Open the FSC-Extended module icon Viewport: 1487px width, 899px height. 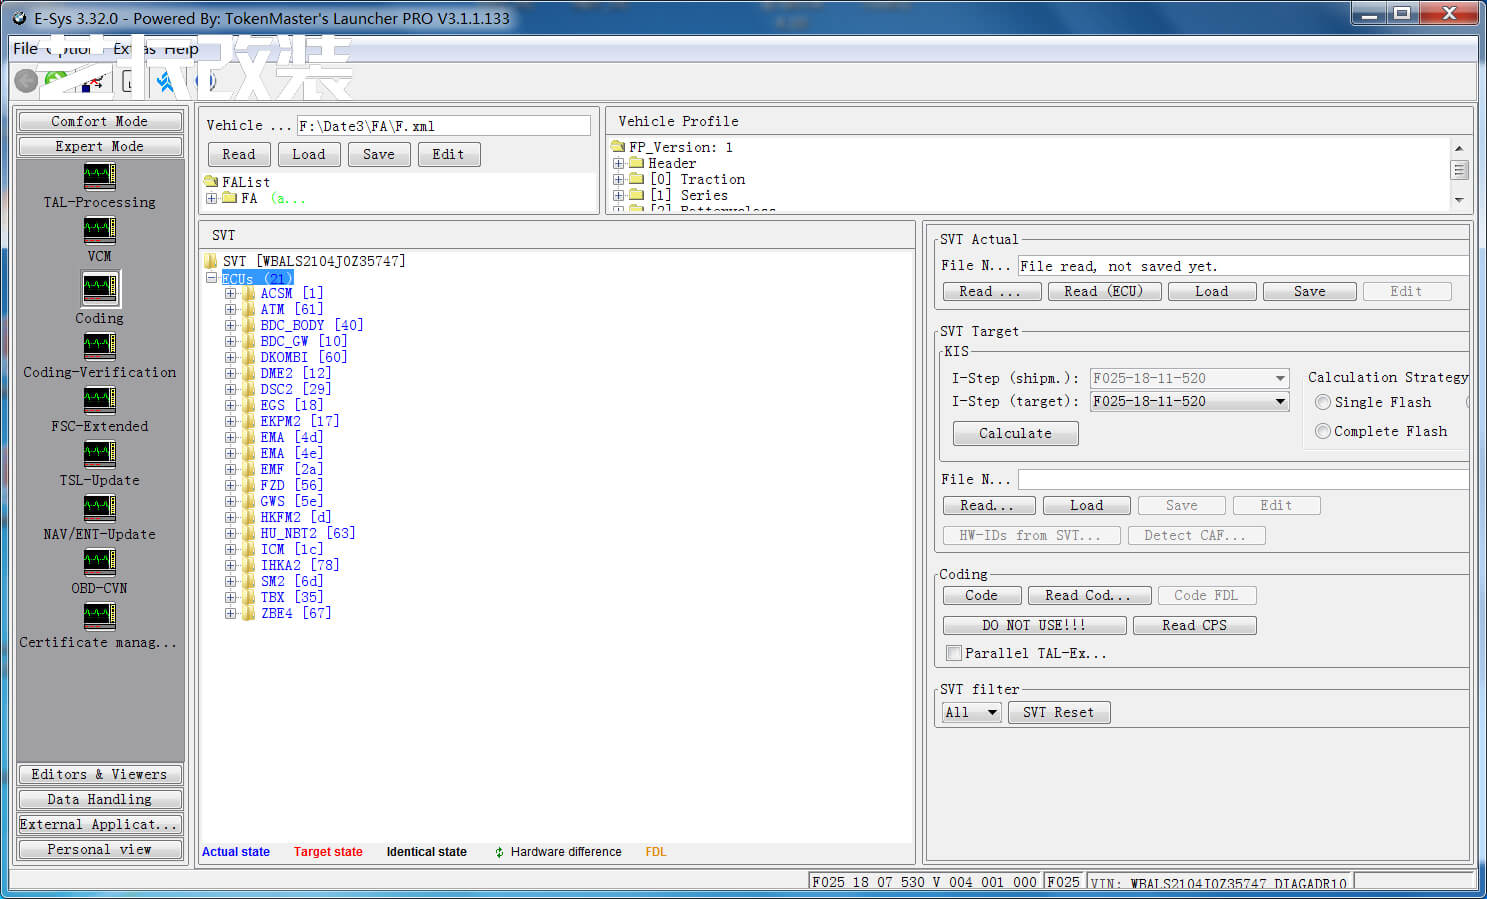(x=99, y=399)
